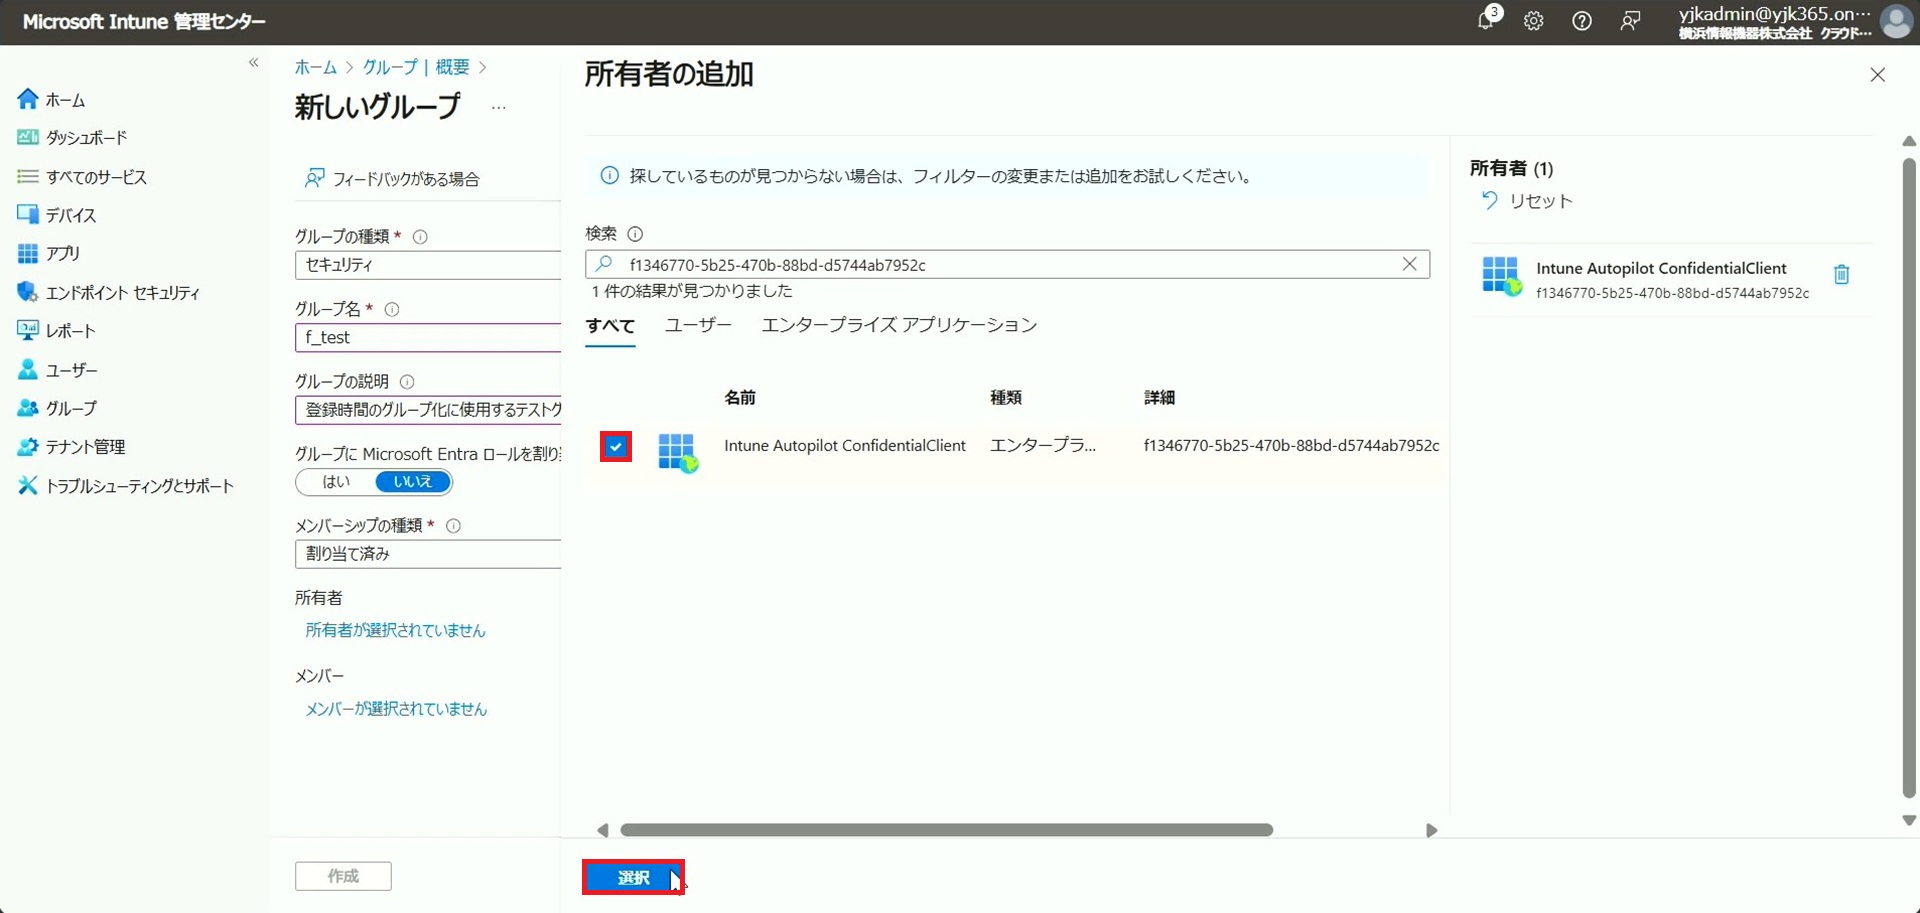Click the グループ | 概要 breadcrumb link
This screenshot has height=913, width=1920.
pyautogui.click(x=415, y=67)
